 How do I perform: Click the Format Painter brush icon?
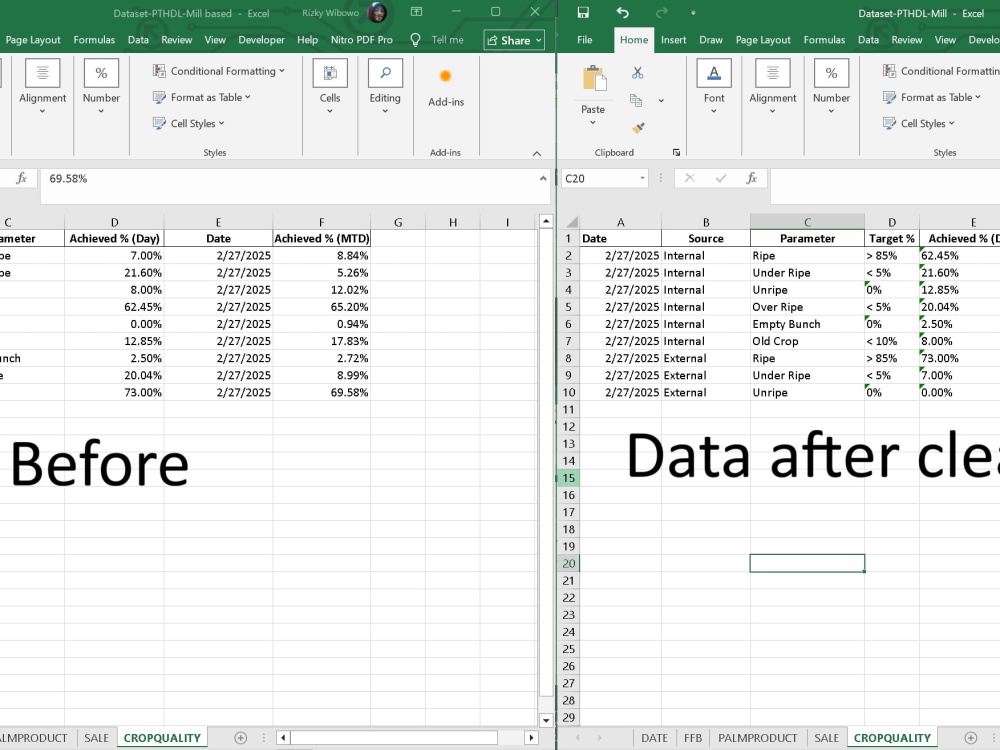(x=638, y=128)
